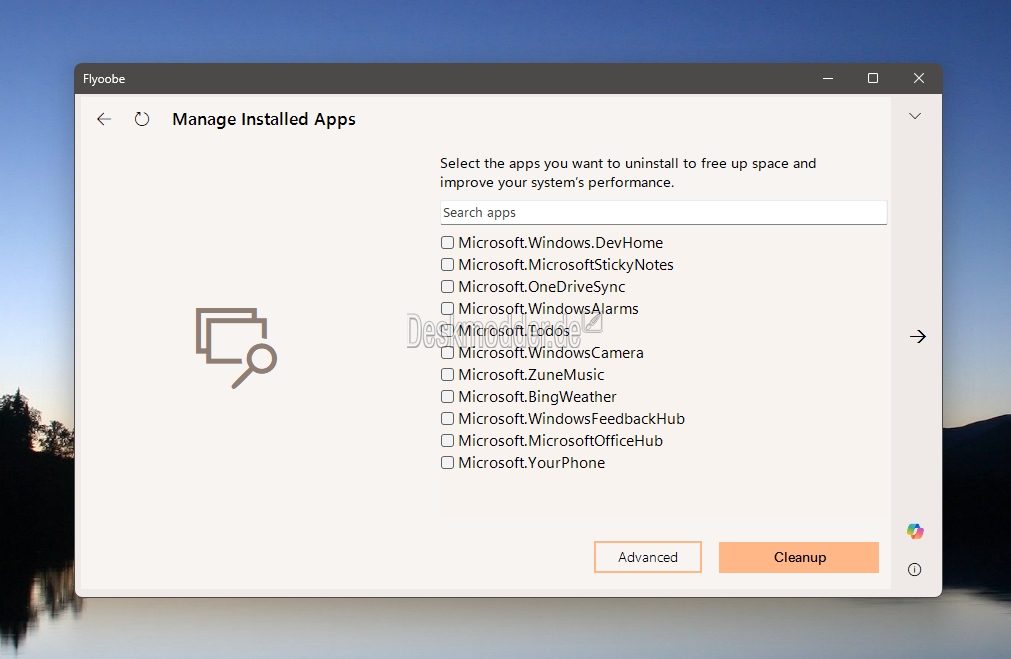Expand the chevron at top right
Image resolution: width=1011 pixels, height=659 pixels.
click(x=915, y=116)
